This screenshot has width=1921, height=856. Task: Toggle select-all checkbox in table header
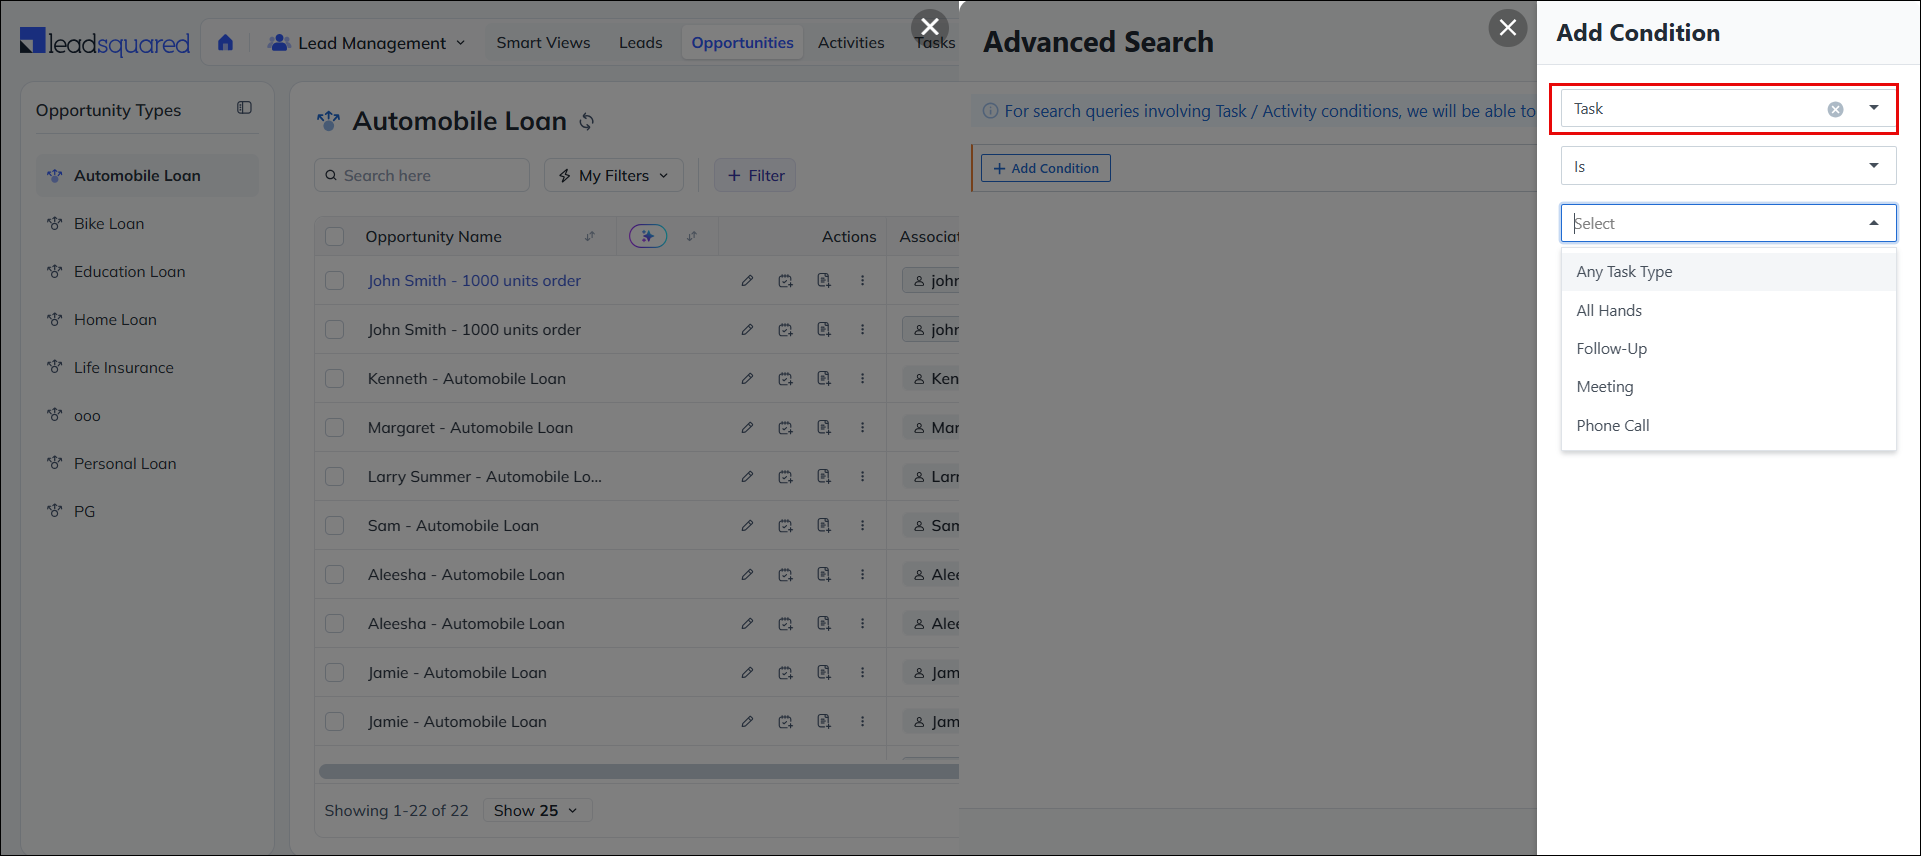pos(335,237)
